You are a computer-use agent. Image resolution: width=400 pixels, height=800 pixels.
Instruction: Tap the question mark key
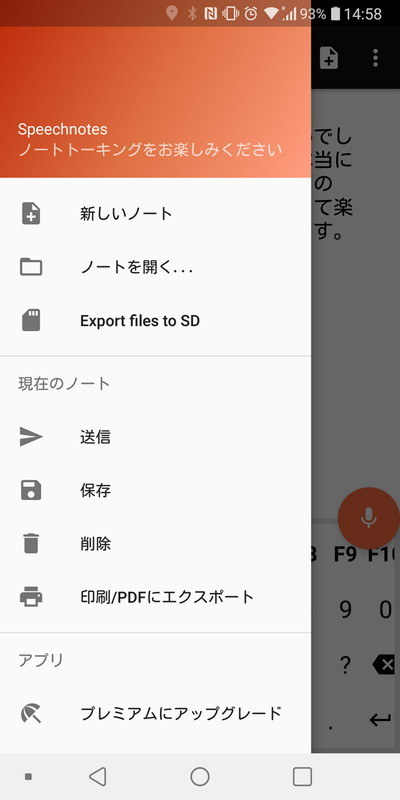[x=345, y=664]
